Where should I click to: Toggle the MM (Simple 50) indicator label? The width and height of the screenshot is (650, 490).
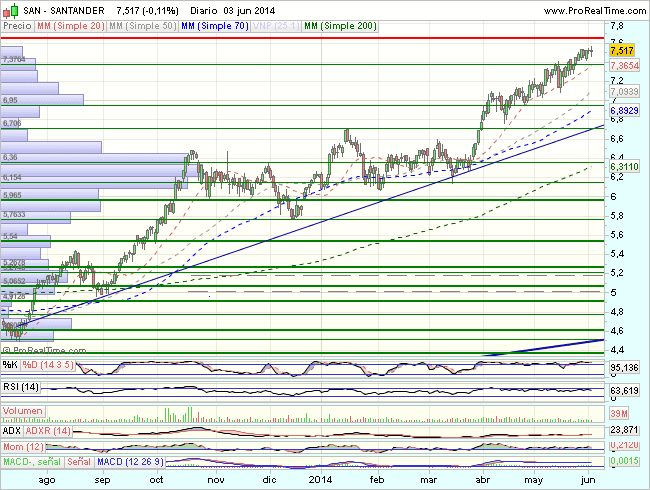pos(139,26)
